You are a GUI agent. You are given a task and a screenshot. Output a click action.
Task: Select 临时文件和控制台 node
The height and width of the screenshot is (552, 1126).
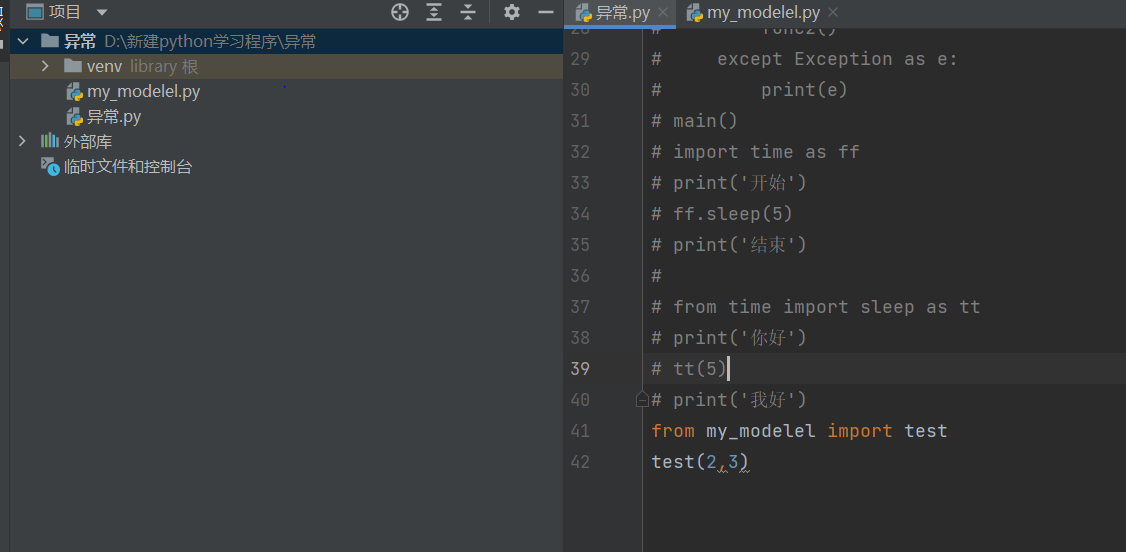pyautogui.click(x=128, y=167)
